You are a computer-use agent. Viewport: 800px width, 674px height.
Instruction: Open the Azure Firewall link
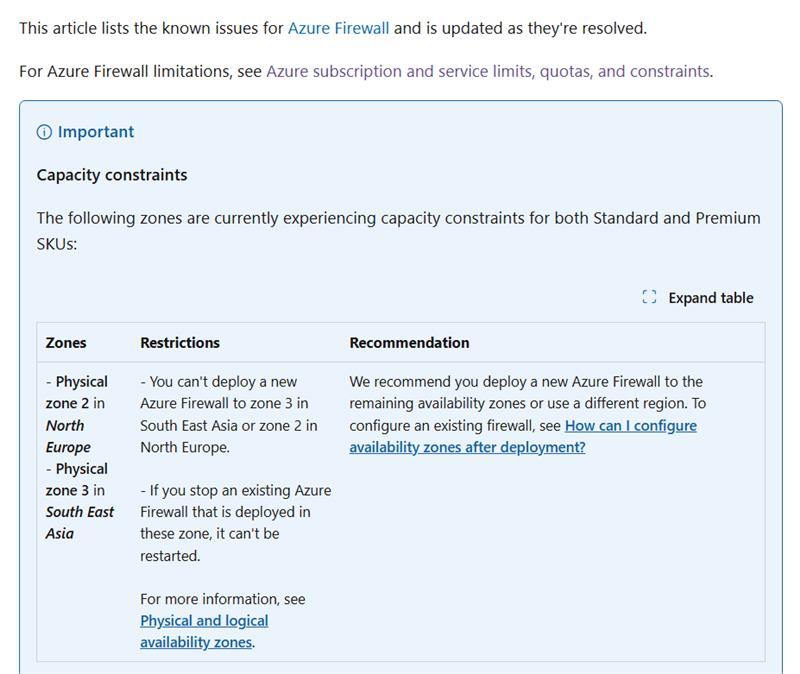[338, 28]
